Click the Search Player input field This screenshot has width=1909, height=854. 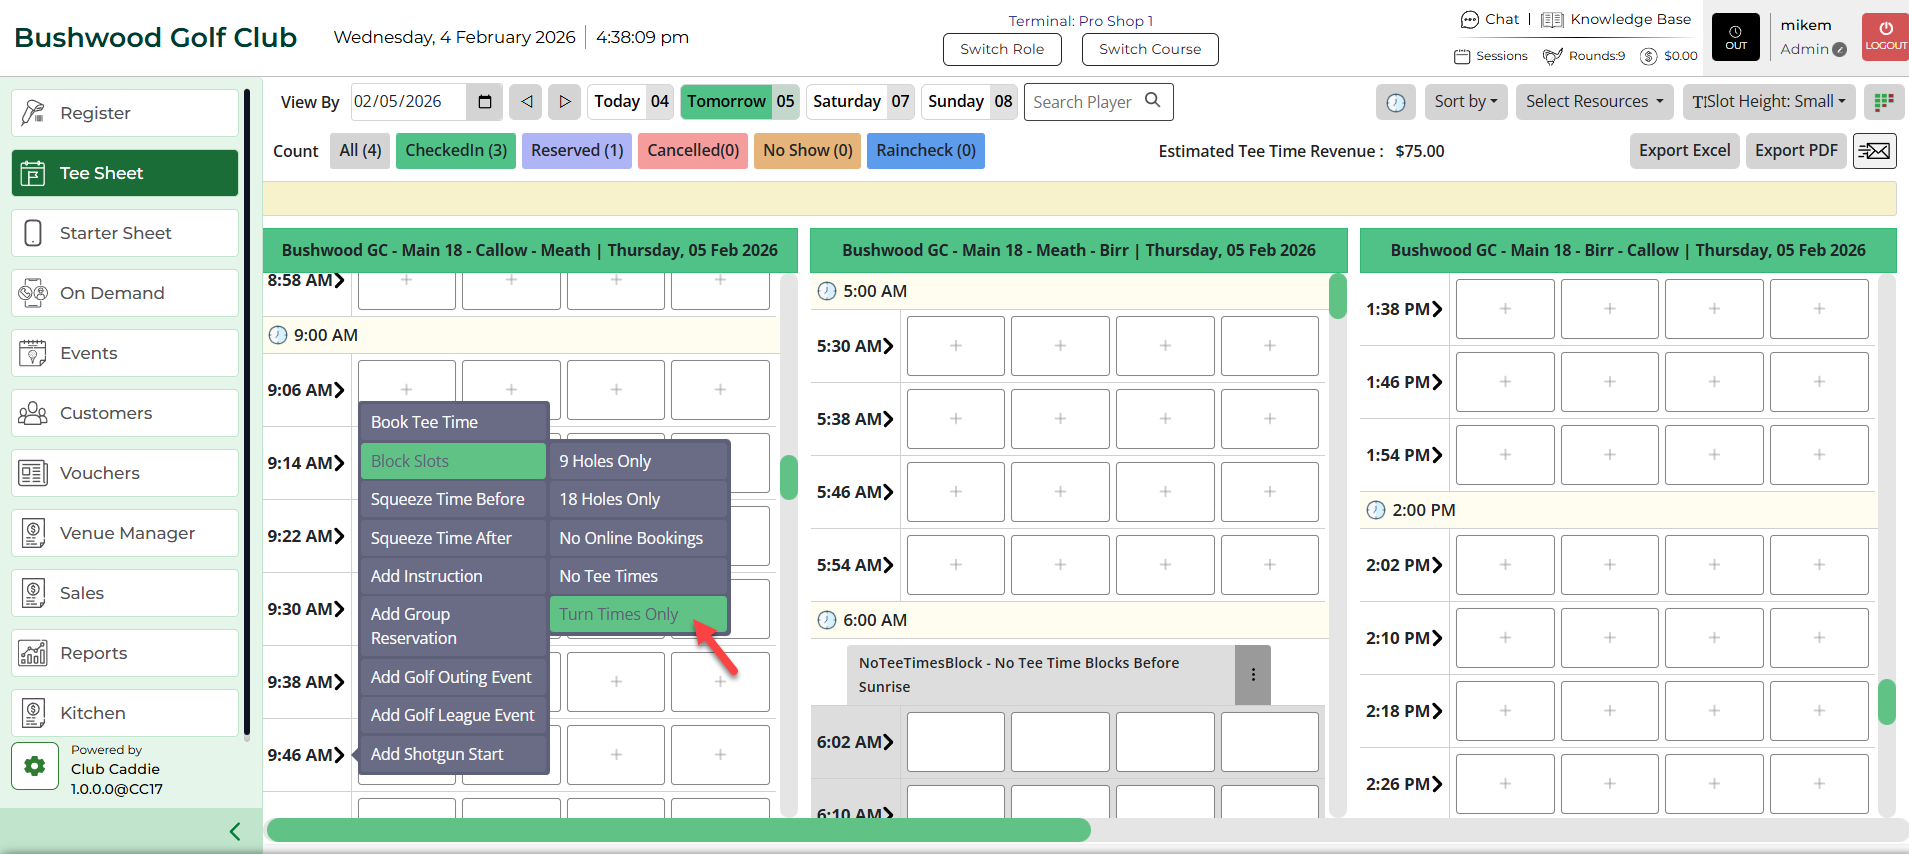(1084, 102)
